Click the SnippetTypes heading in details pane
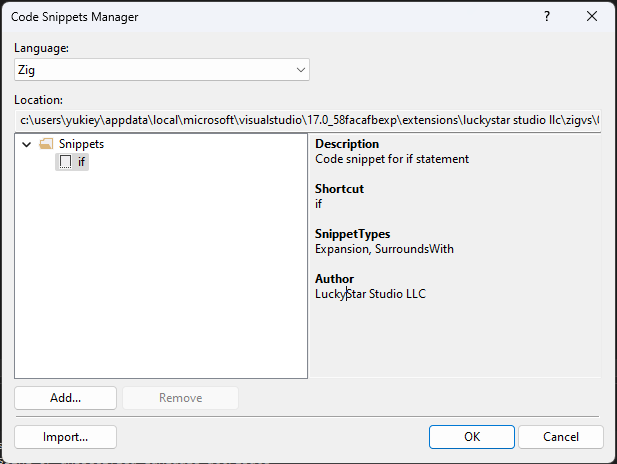 [x=352, y=234]
